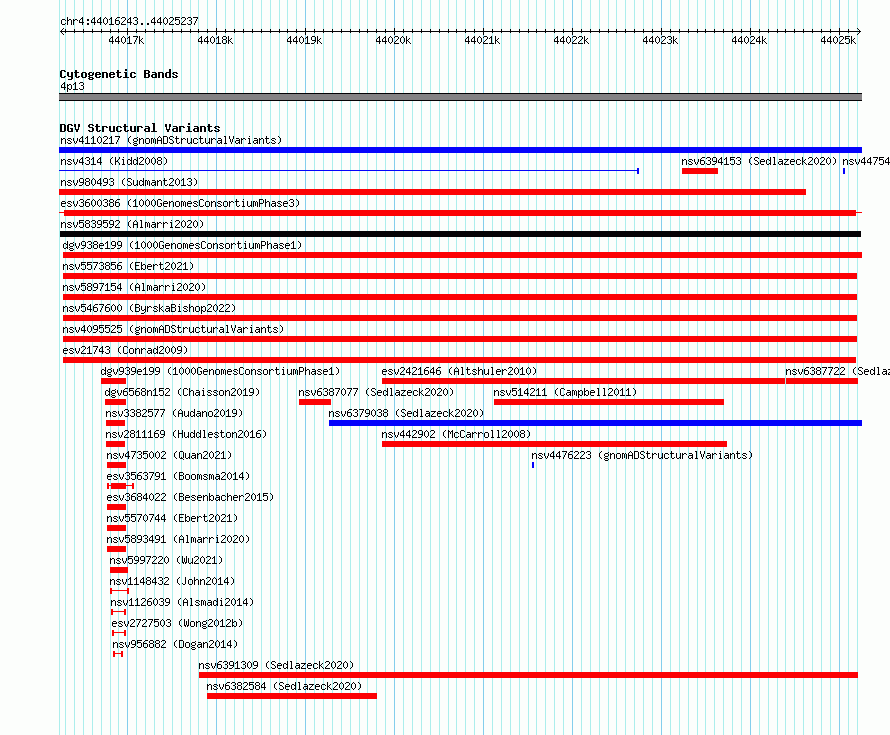Click nsv4095525 (gnomADStructuralVariants) label
The width and height of the screenshot is (890, 735).
[173, 329]
